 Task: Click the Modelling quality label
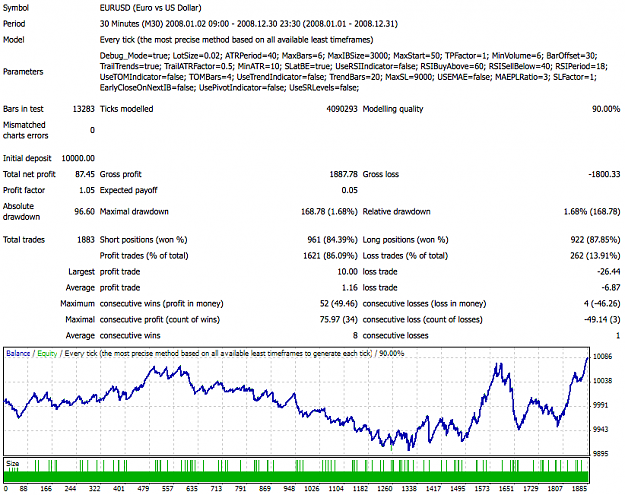[393, 109]
